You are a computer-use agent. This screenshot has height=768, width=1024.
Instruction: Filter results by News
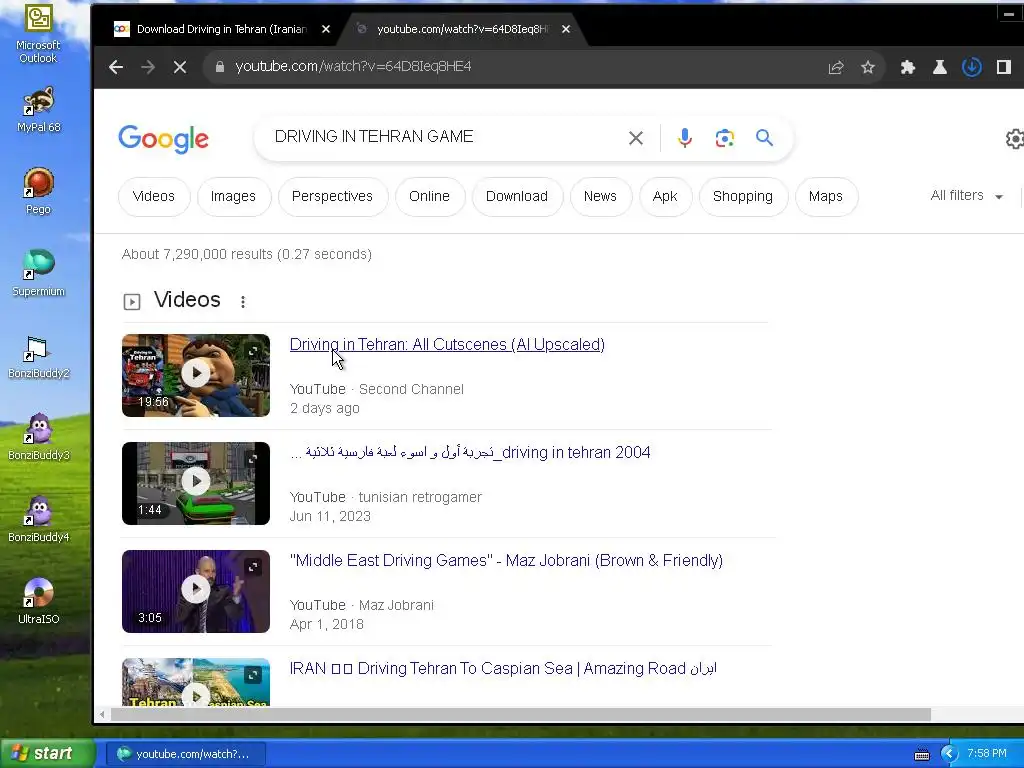(x=600, y=196)
